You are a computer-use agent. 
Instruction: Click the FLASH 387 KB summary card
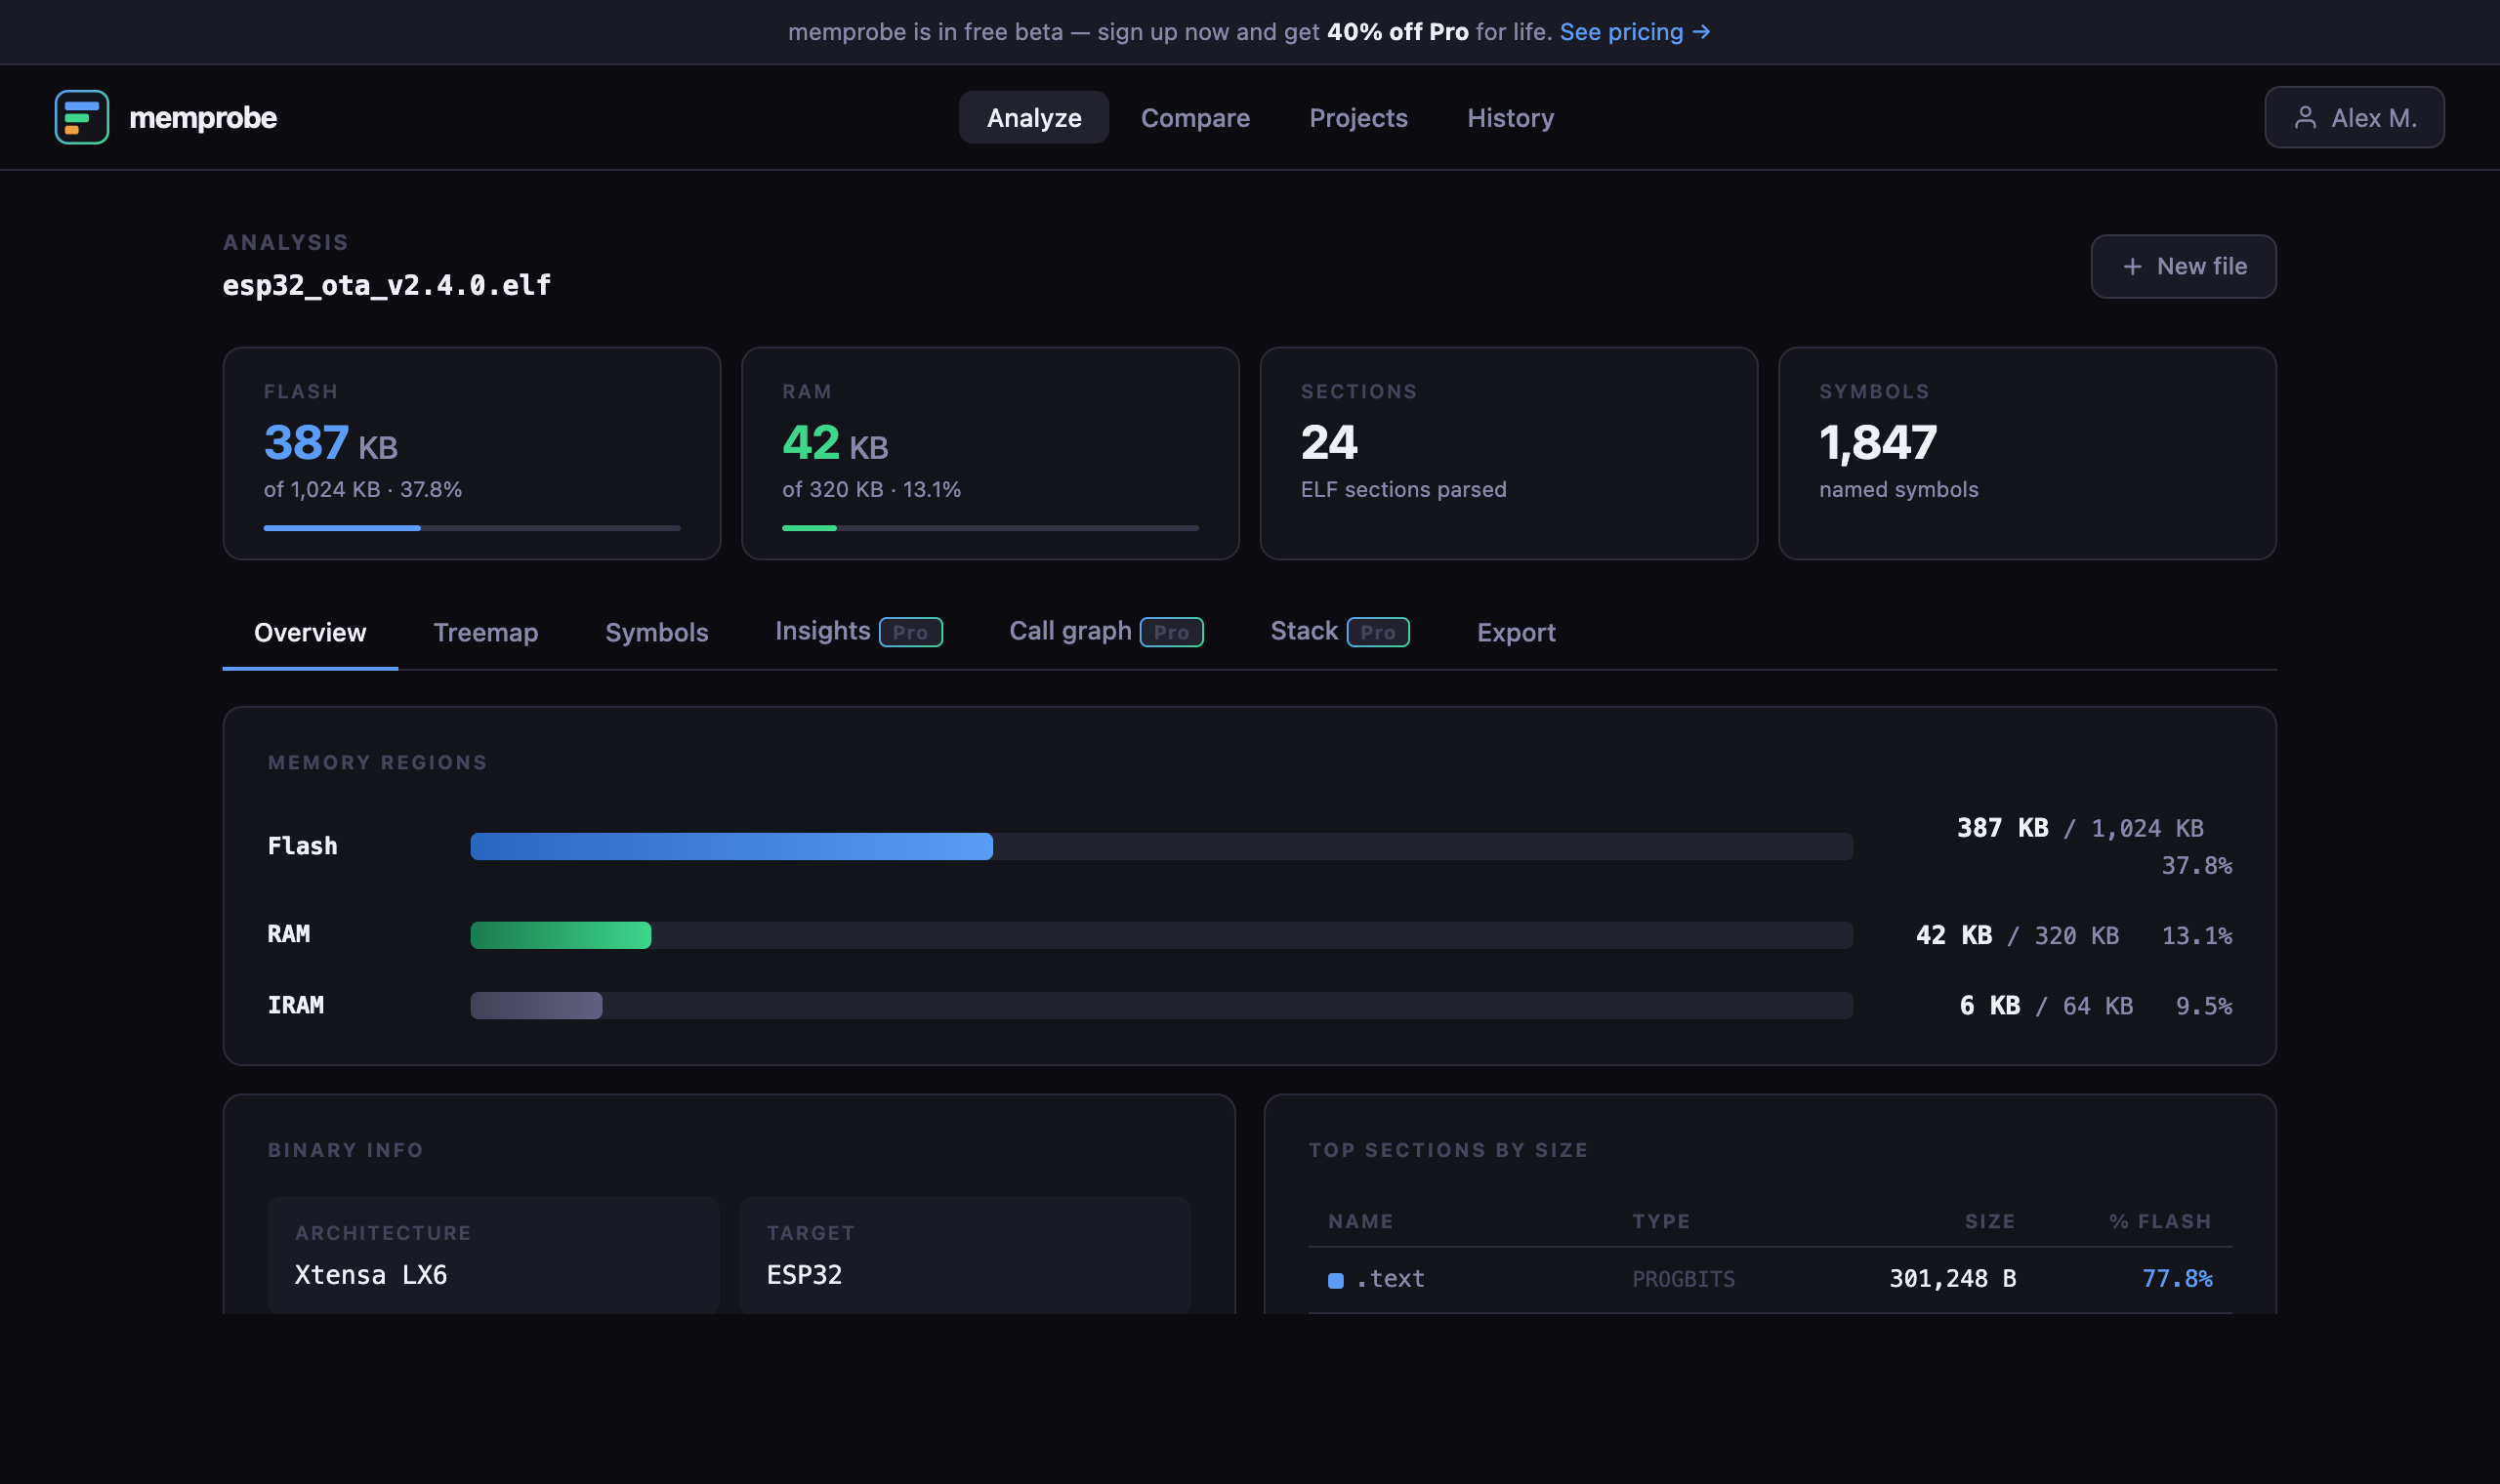472,453
